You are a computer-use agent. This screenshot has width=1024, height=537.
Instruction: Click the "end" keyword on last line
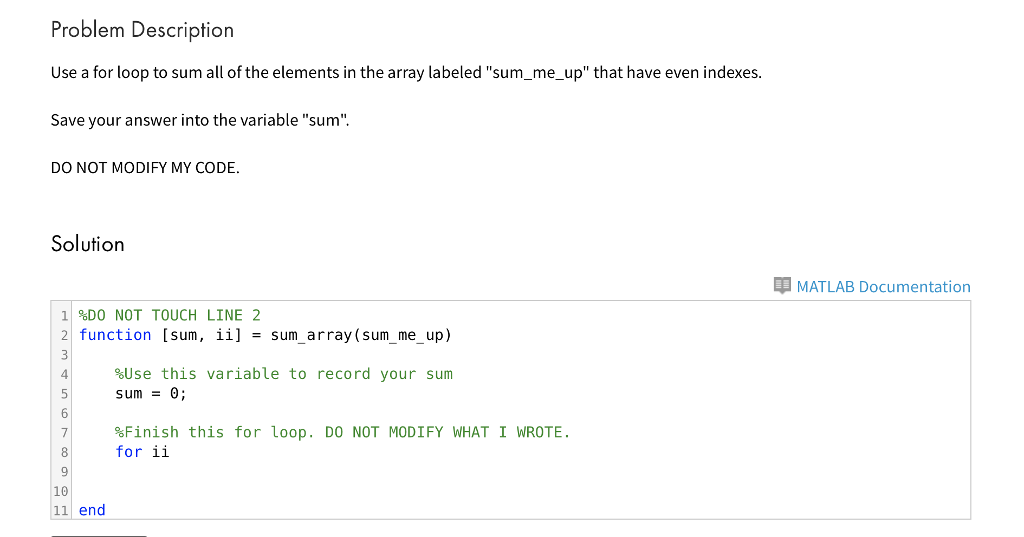92,510
